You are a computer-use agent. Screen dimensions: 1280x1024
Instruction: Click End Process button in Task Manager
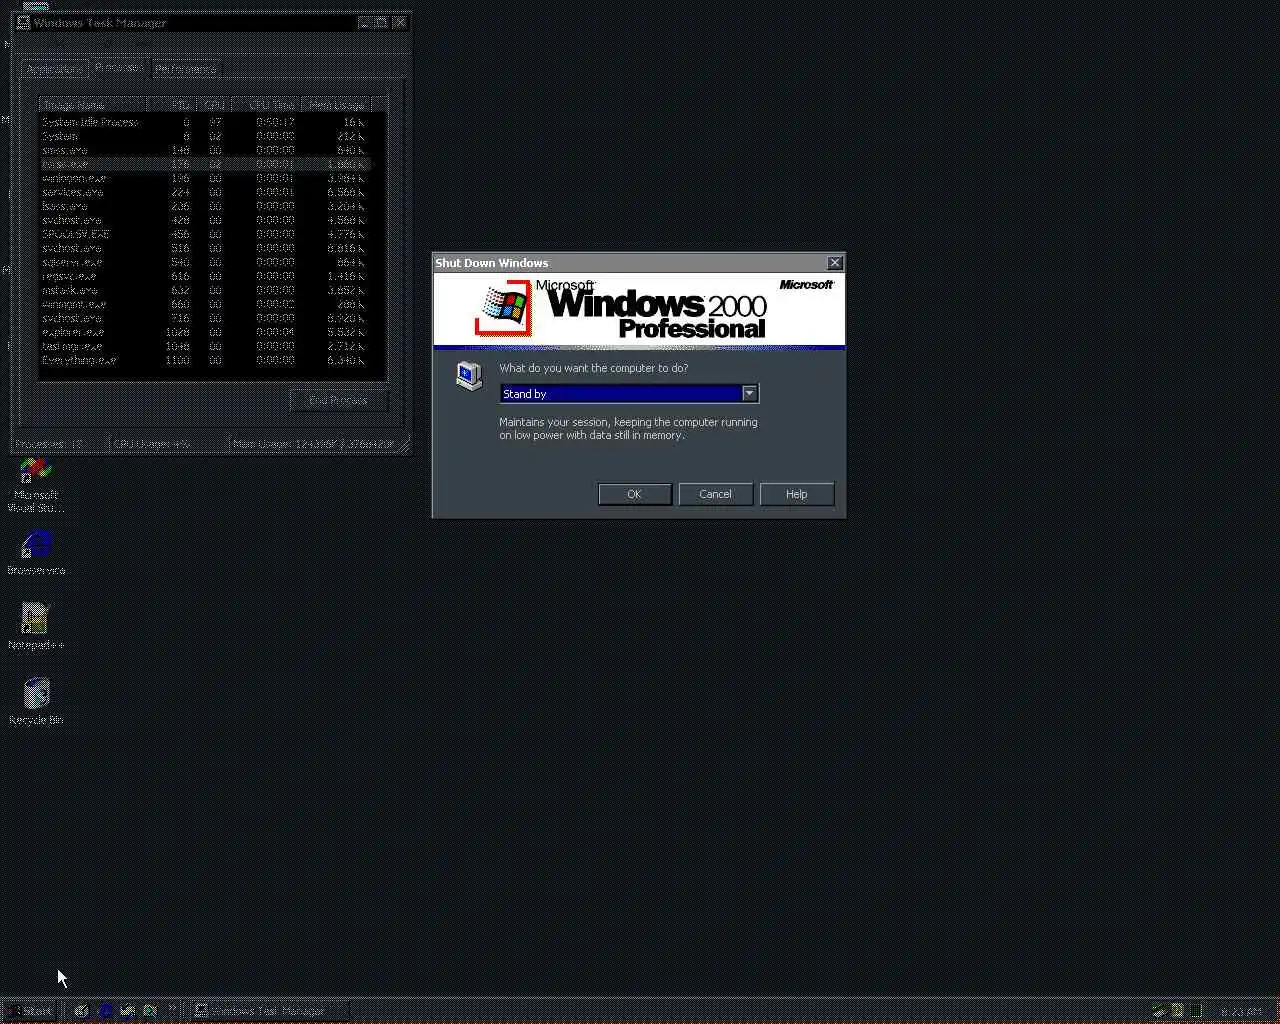click(x=338, y=400)
